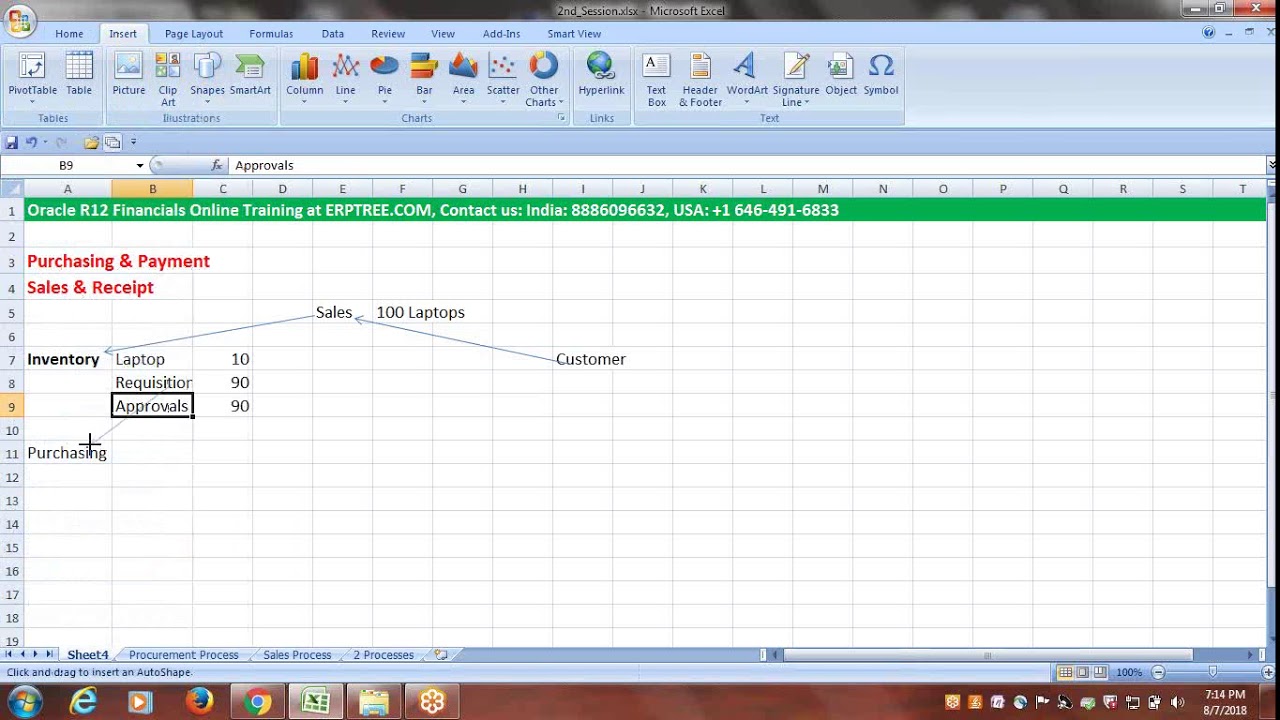The width and height of the screenshot is (1280, 720).
Task: Open the Undo history dropdown arrow
Action: pos(45,142)
